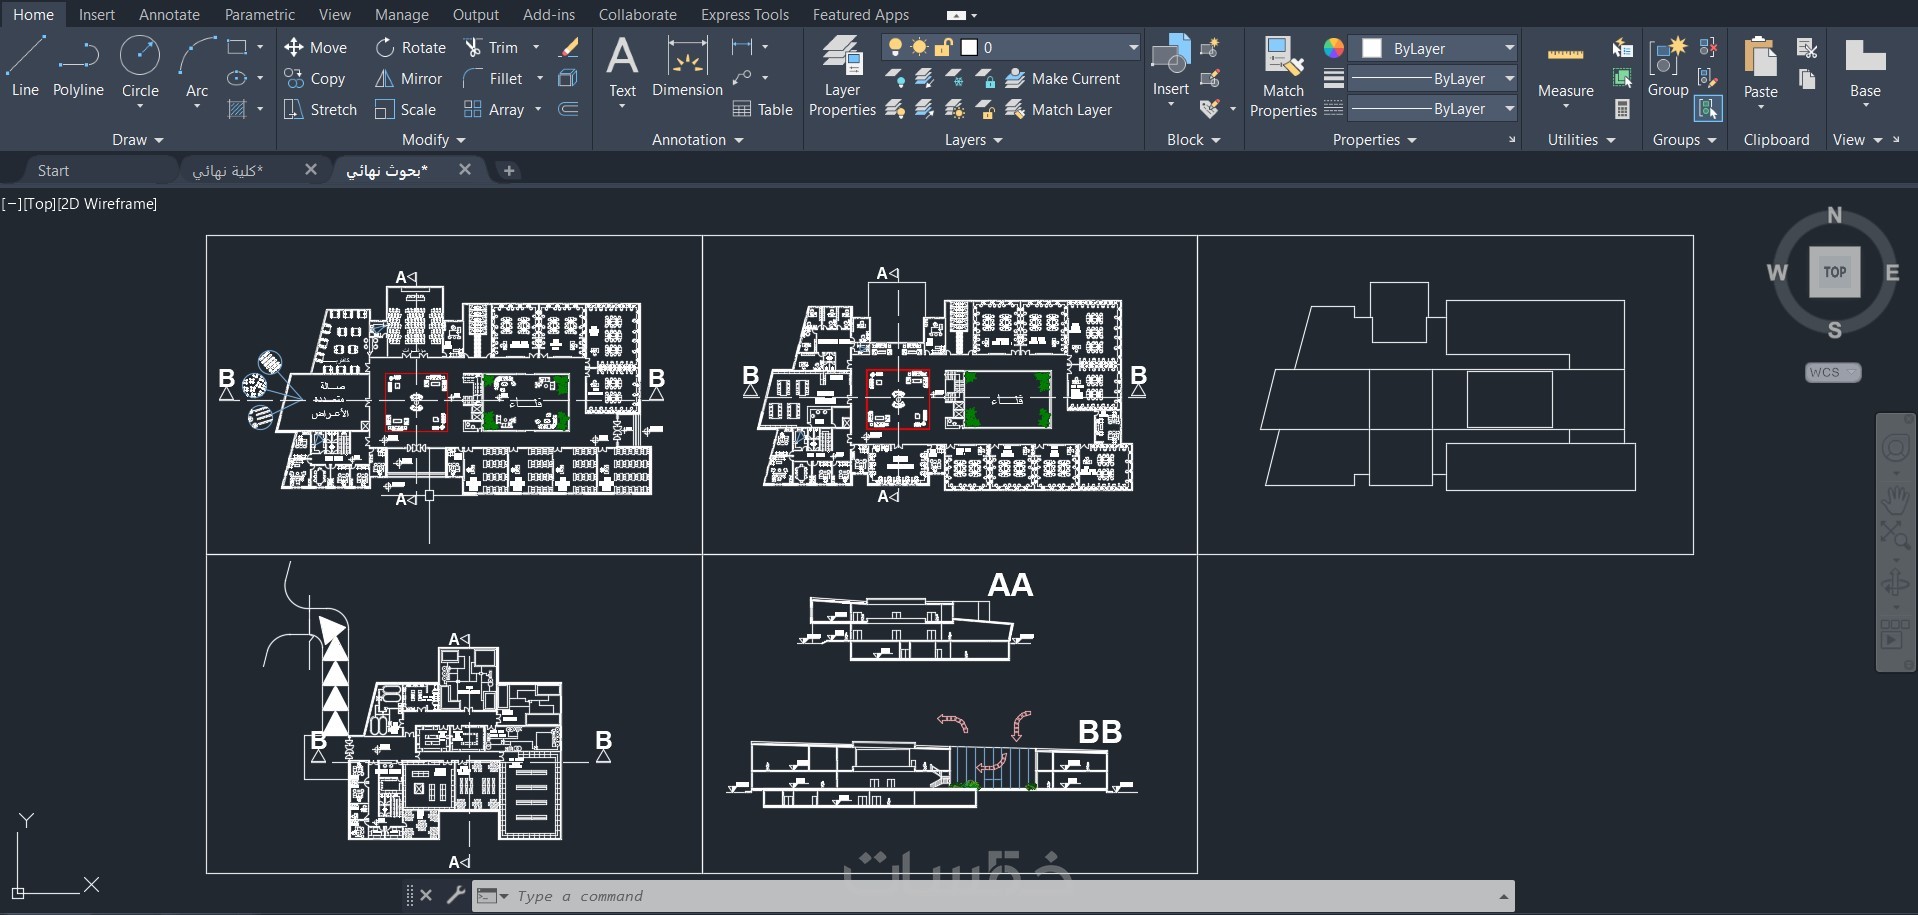Toggle layer 0 freeze sun icon

919,47
